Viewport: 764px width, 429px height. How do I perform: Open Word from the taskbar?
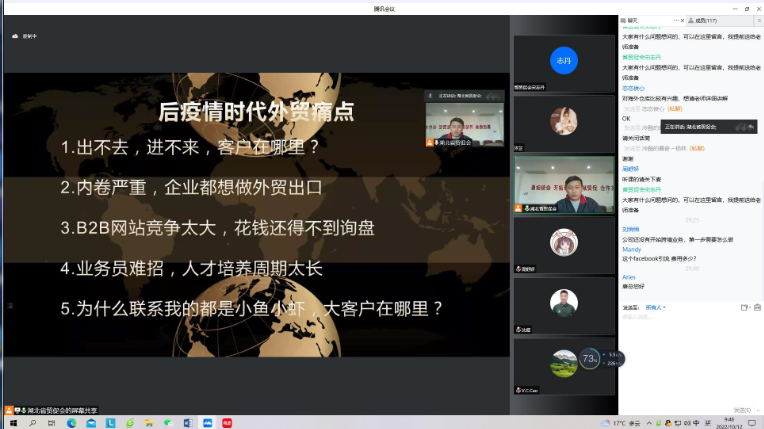click(x=187, y=423)
